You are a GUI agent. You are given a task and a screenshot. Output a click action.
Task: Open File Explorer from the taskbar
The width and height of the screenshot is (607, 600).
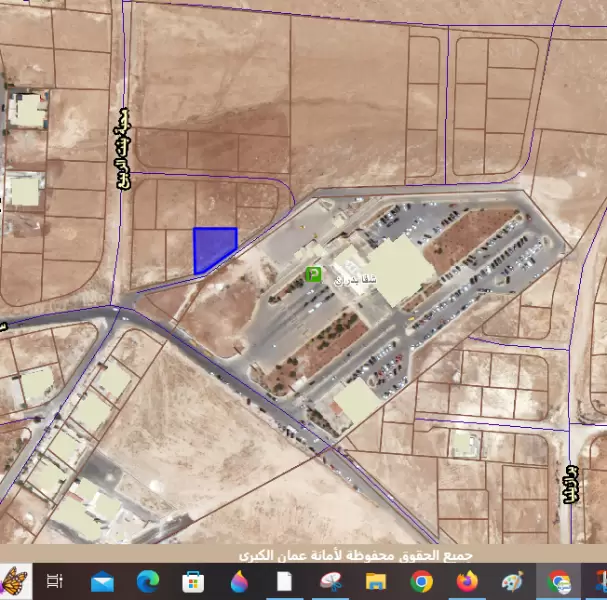(x=376, y=581)
